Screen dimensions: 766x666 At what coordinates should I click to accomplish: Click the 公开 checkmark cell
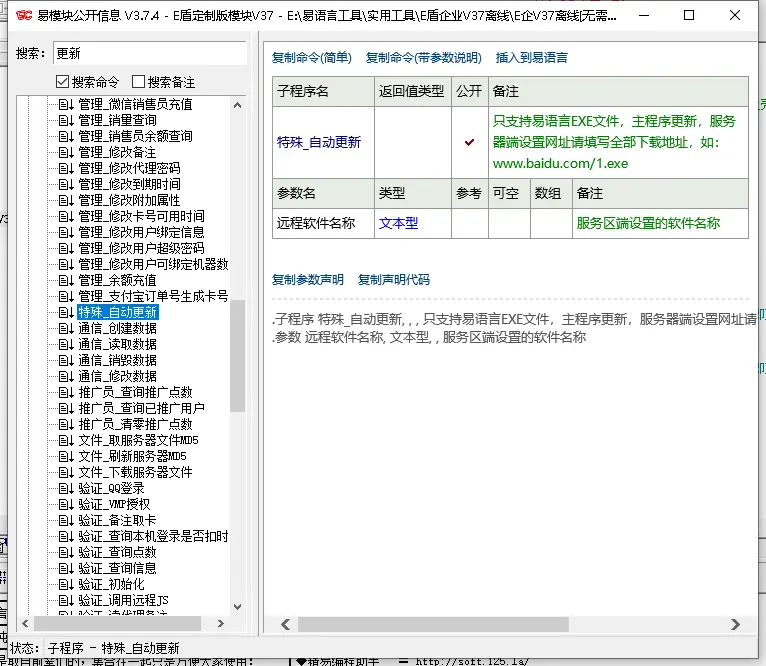click(x=469, y=142)
